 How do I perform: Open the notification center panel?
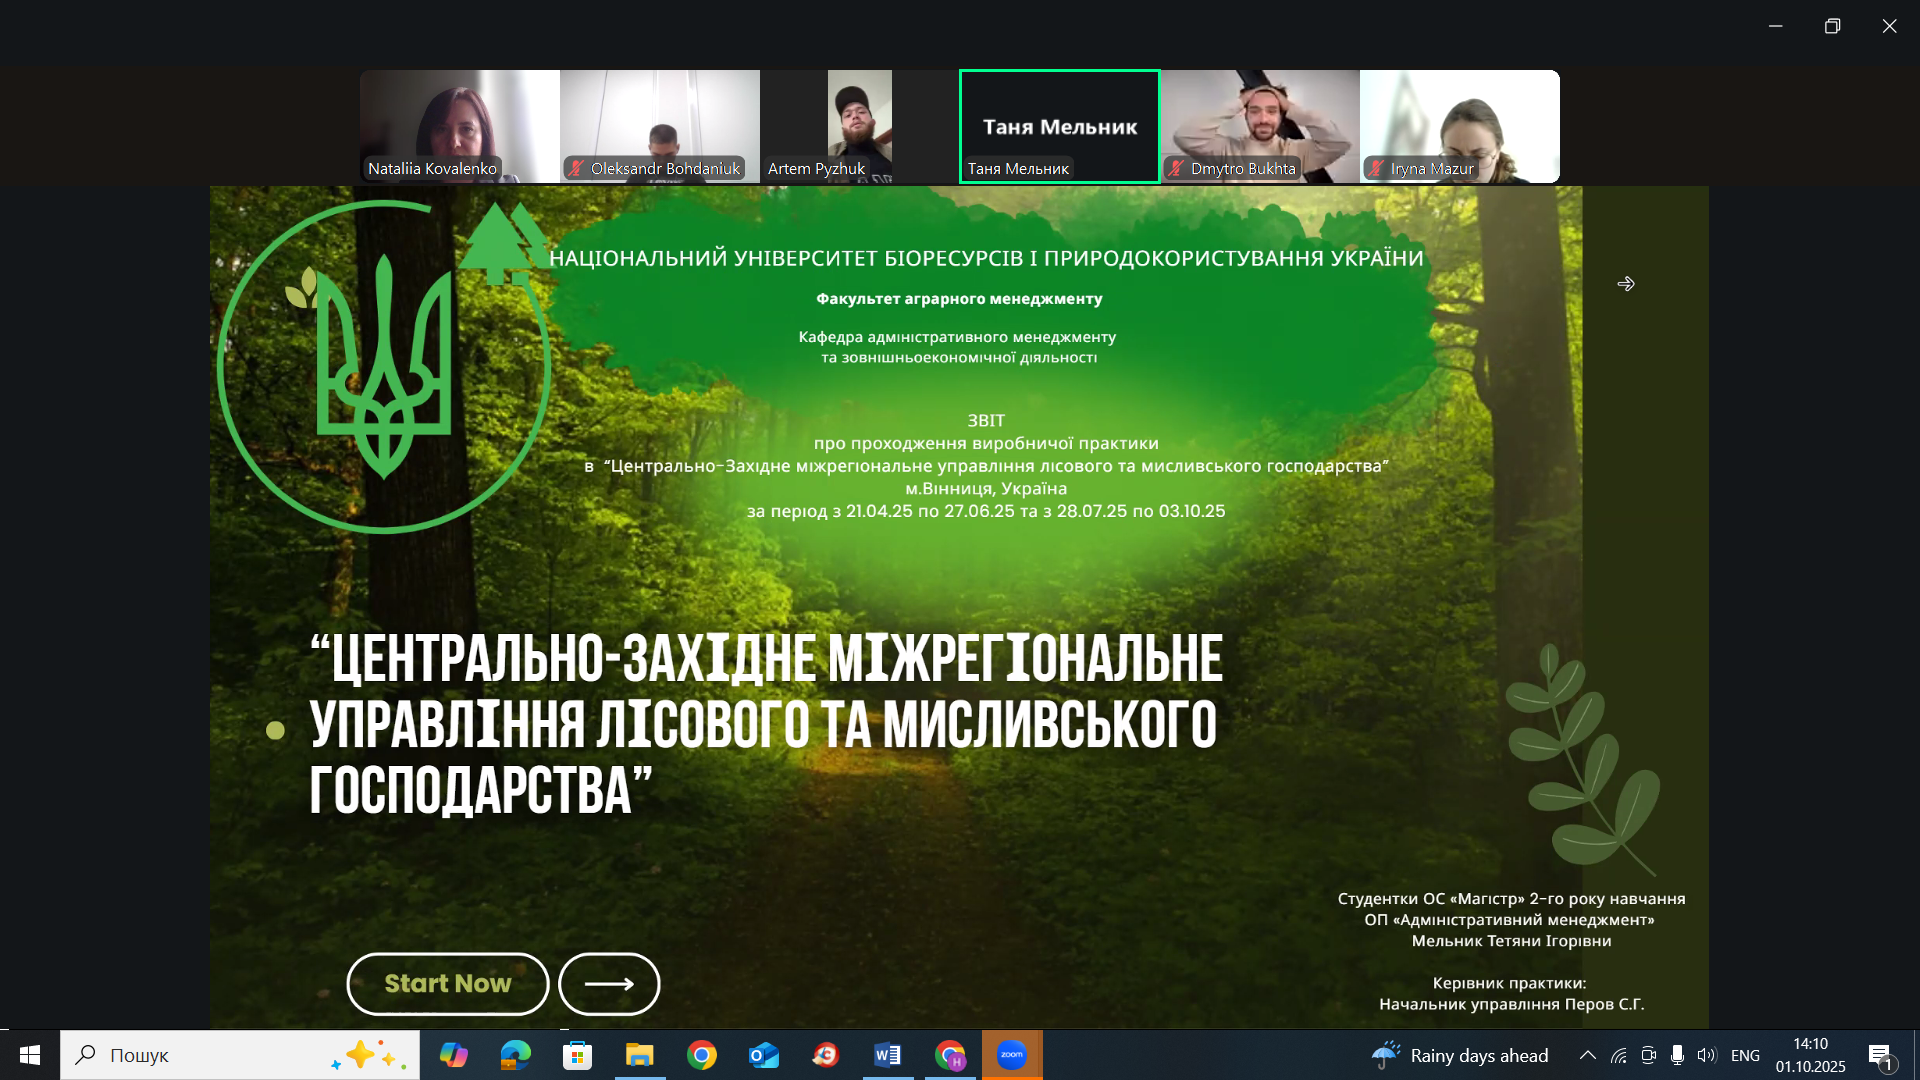(1880, 1055)
